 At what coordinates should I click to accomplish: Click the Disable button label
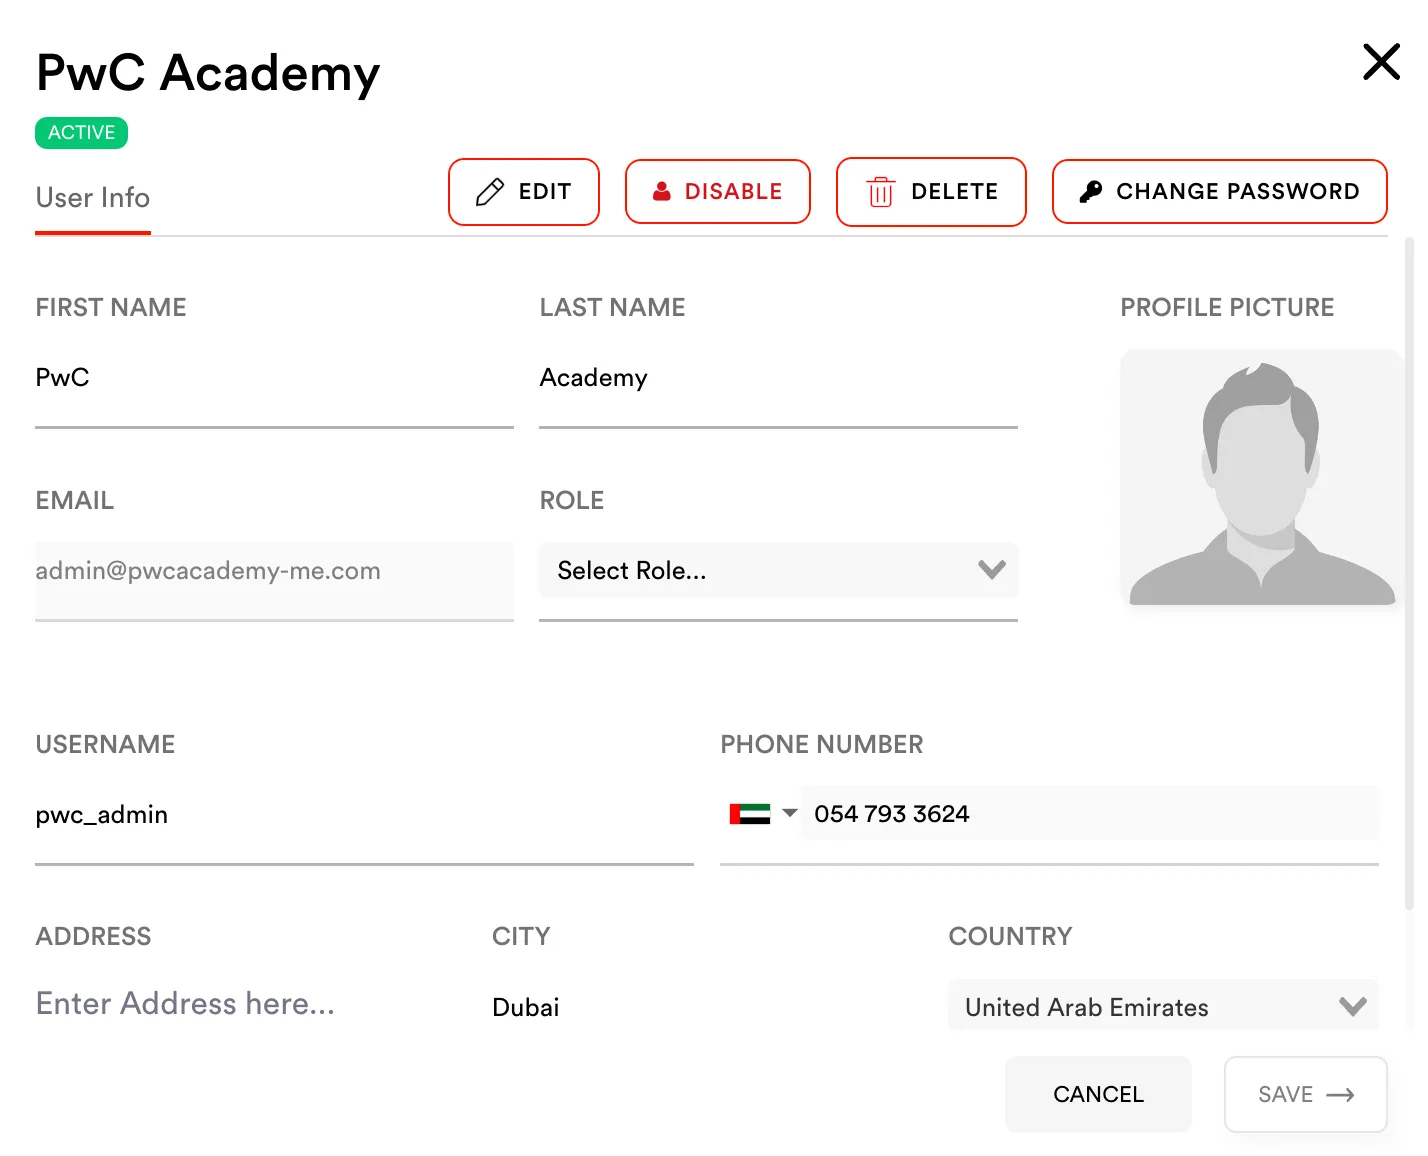(x=733, y=192)
